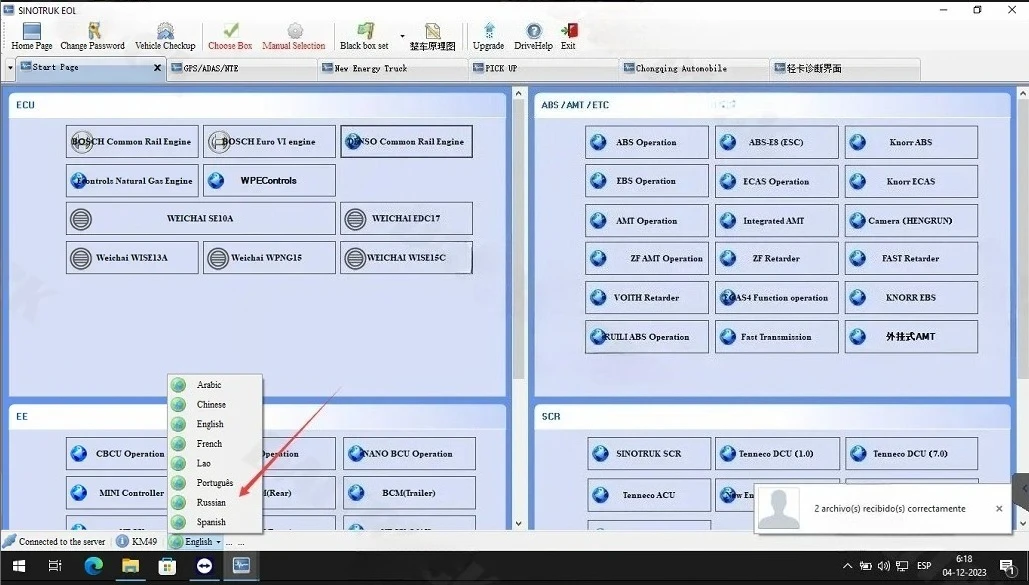Open ZF AMT Operation

pos(646,259)
